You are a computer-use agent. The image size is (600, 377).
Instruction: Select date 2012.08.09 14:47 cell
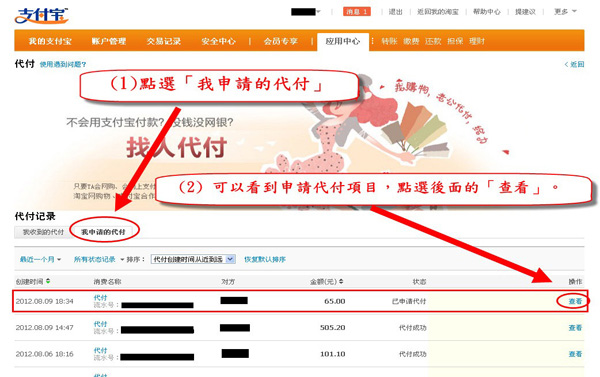coord(44,328)
